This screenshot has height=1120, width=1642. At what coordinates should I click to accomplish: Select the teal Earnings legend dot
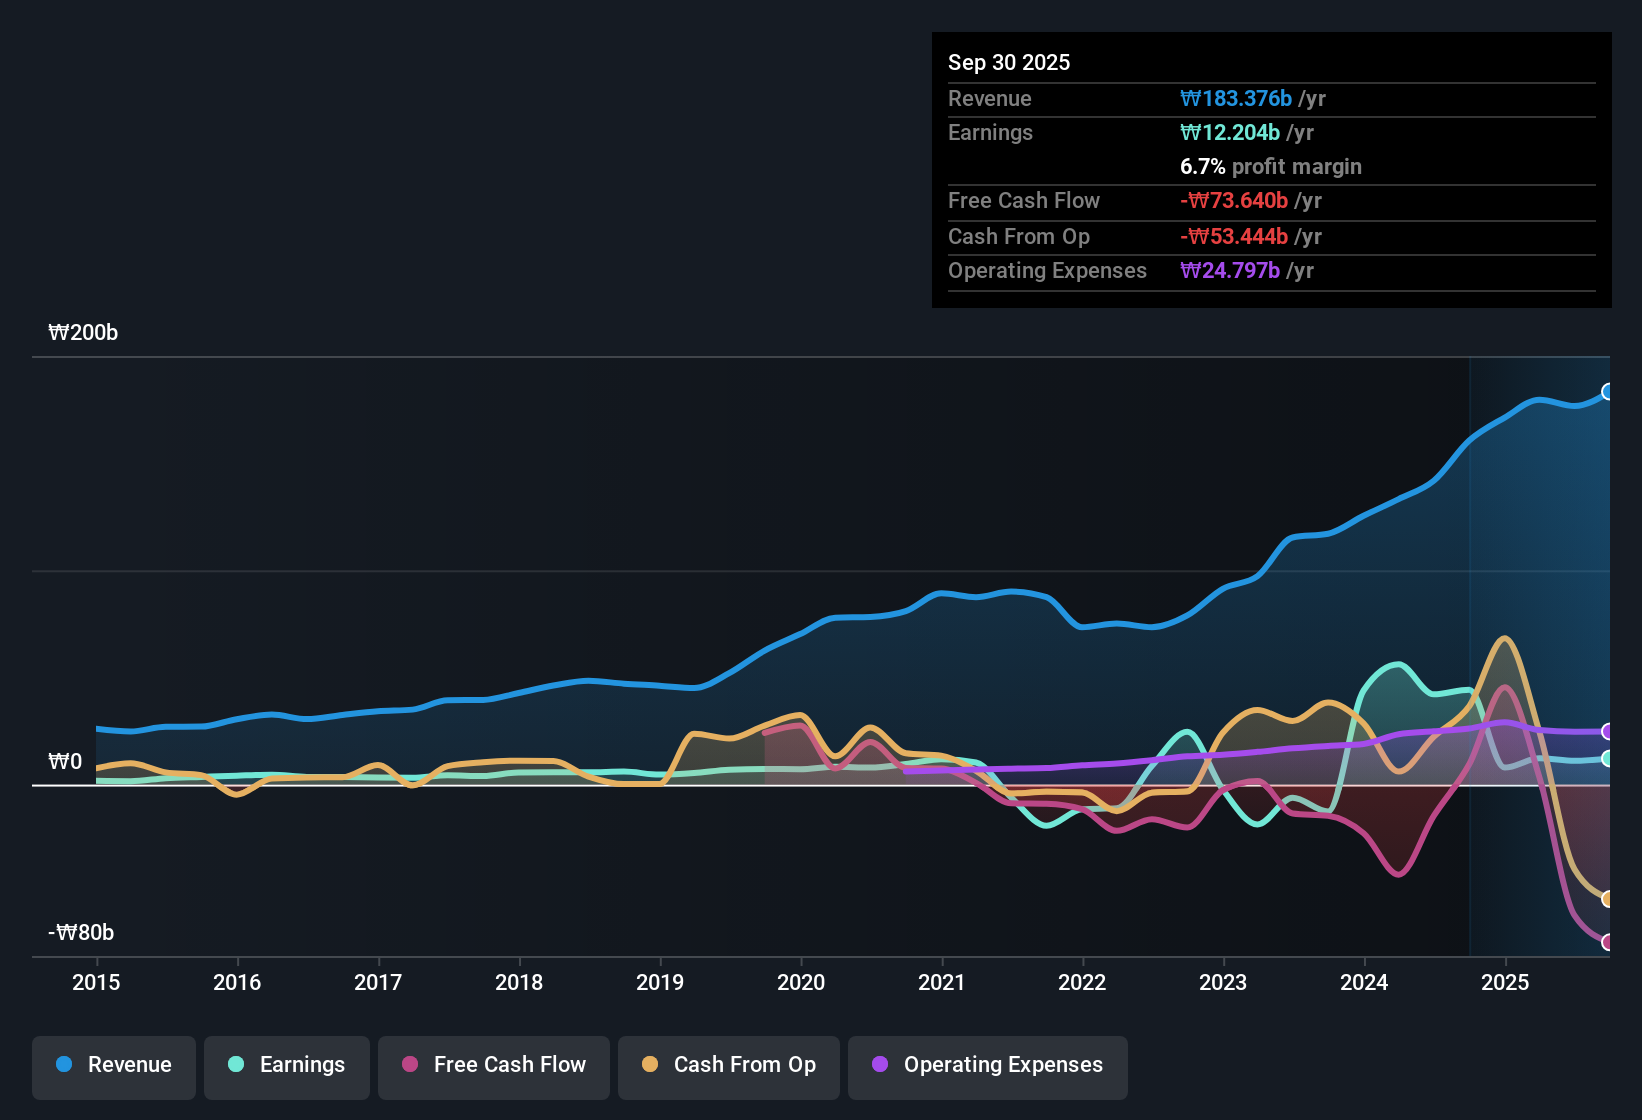pyautogui.click(x=236, y=1065)
